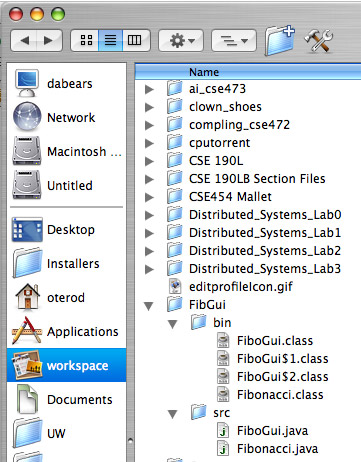Switch to icon view
This screenshot has width=361, height=462.
85,41
